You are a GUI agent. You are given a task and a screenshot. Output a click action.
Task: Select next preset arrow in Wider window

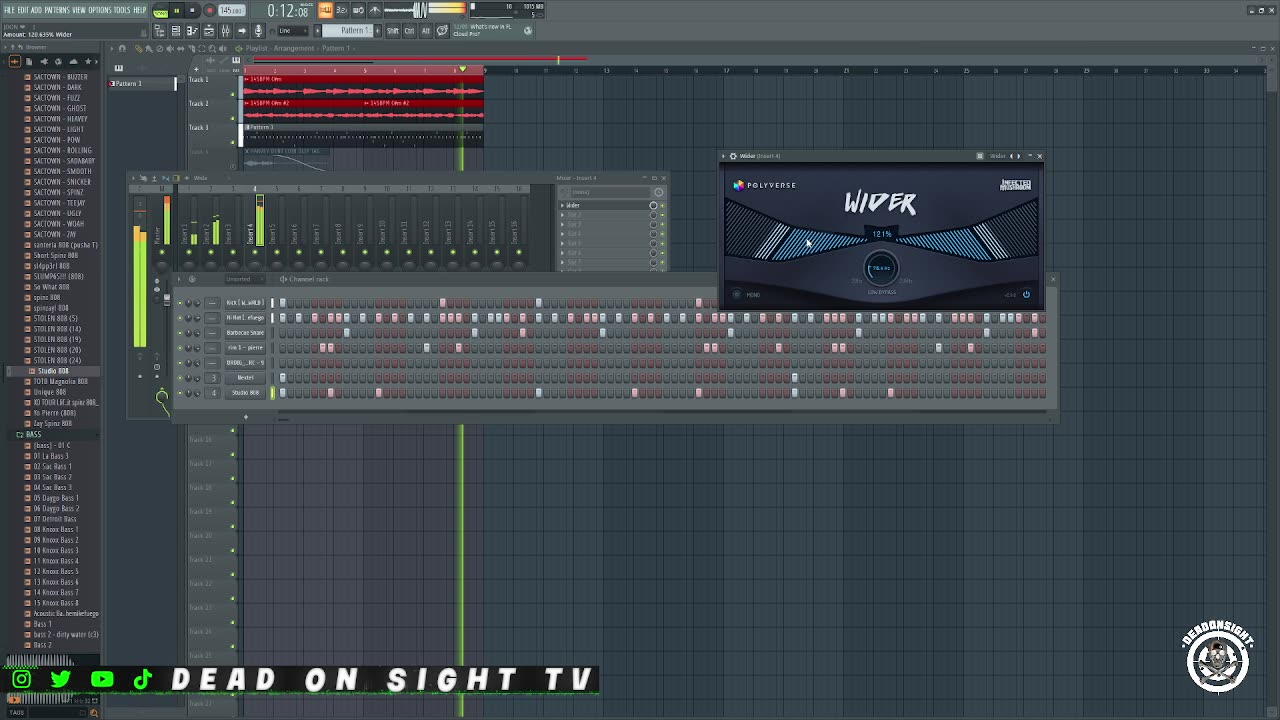(1018, 156)
